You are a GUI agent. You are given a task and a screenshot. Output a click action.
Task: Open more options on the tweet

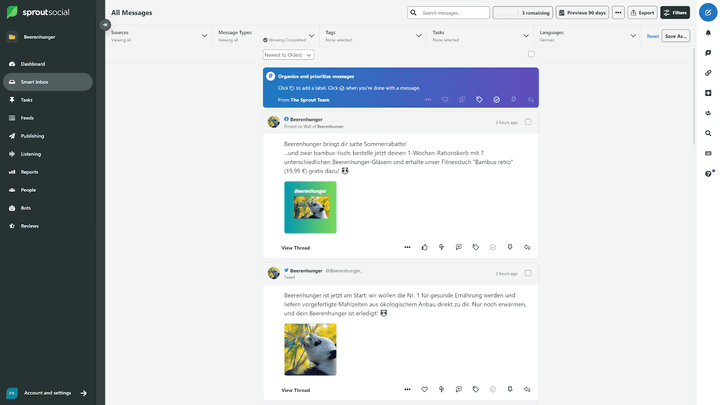pyautogui.click(x=407, y=389)
